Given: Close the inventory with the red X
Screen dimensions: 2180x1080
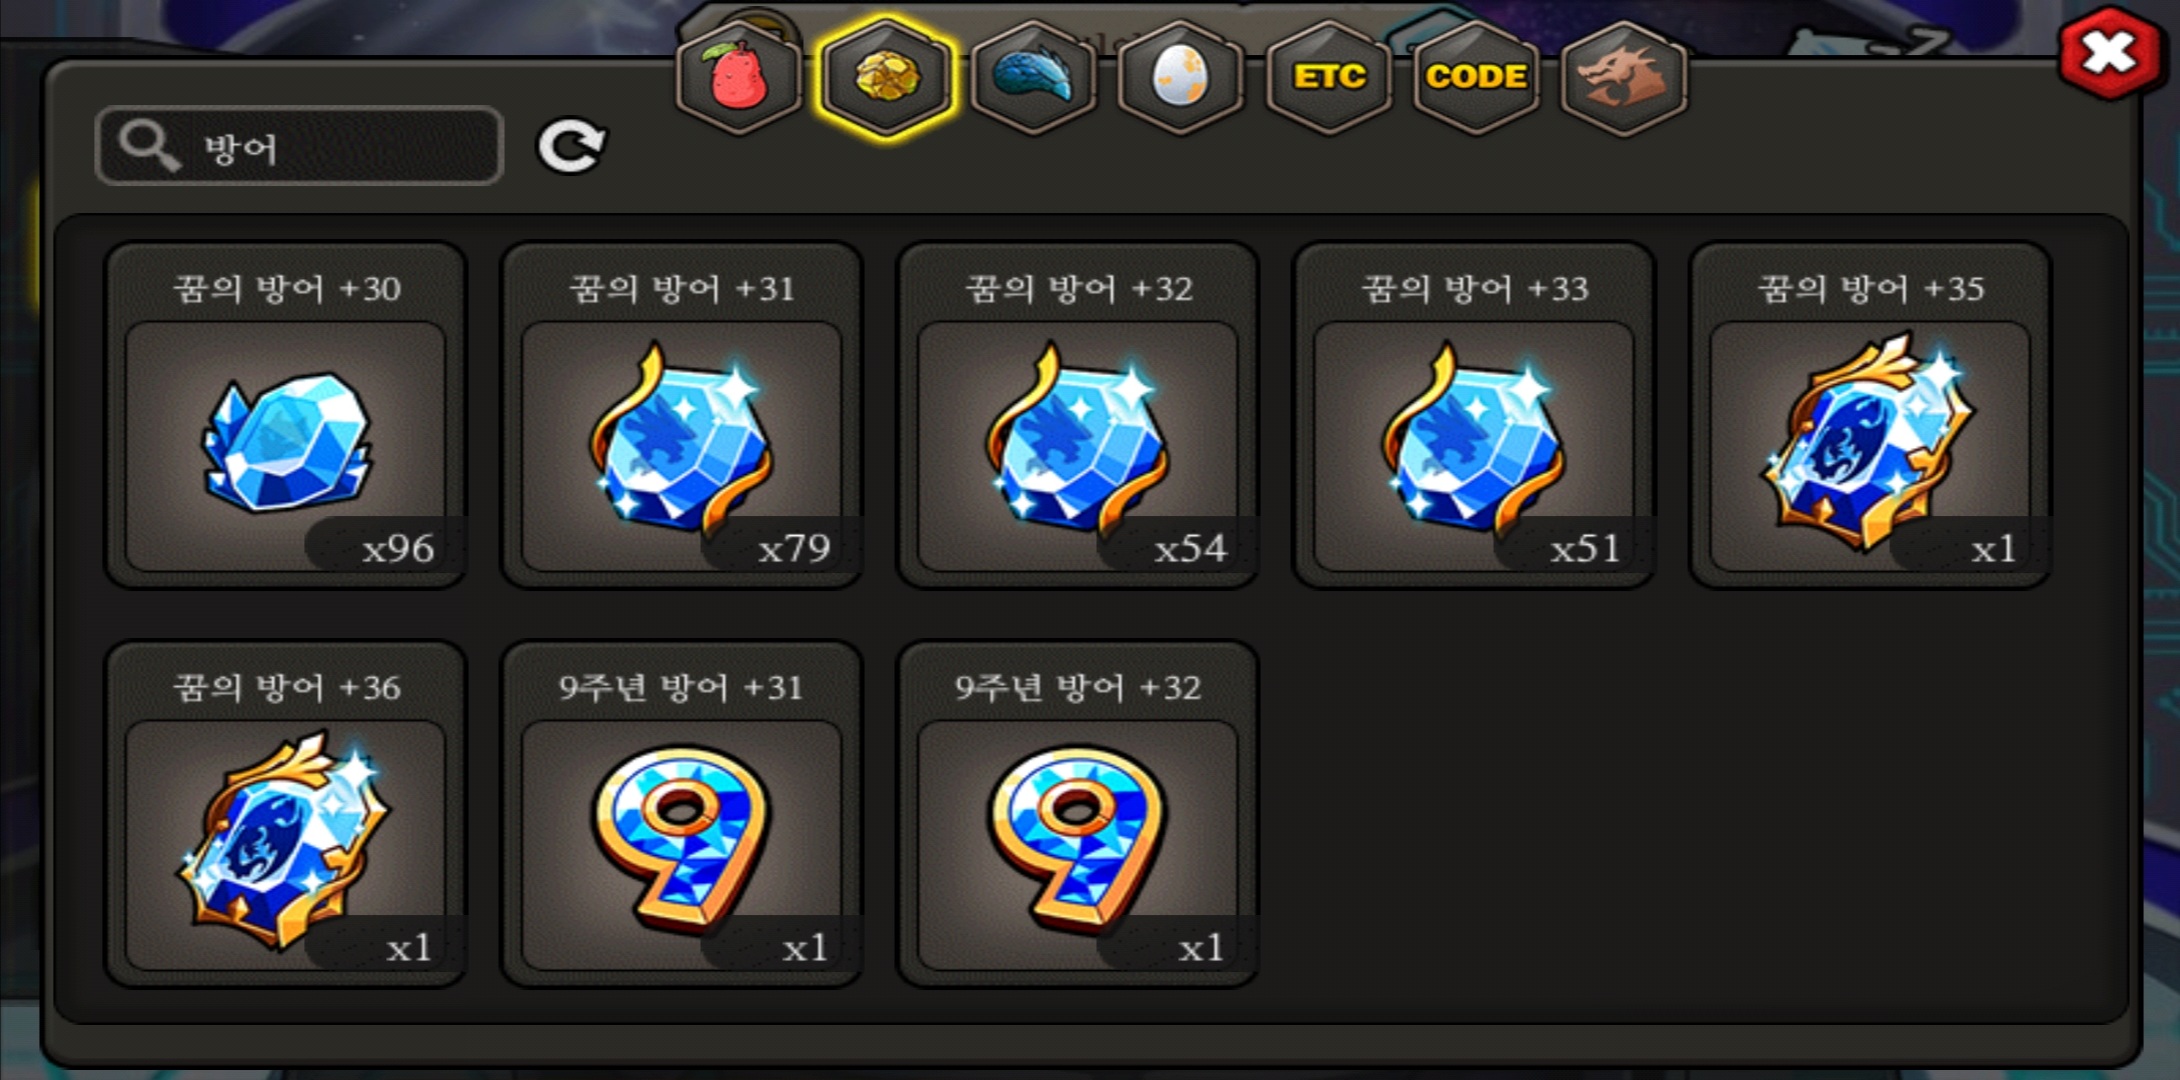Looking at the screenshot, I should tap(2110, 52).
